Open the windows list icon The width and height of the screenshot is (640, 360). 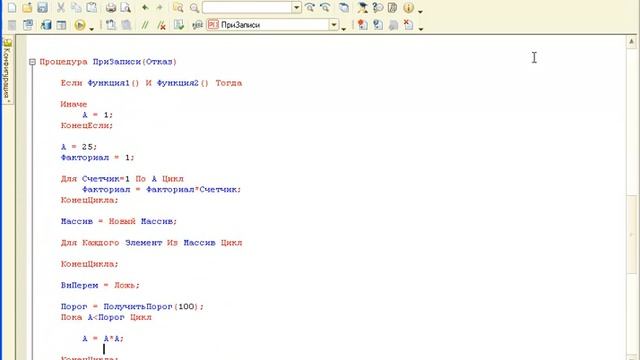tap(344, 7)
